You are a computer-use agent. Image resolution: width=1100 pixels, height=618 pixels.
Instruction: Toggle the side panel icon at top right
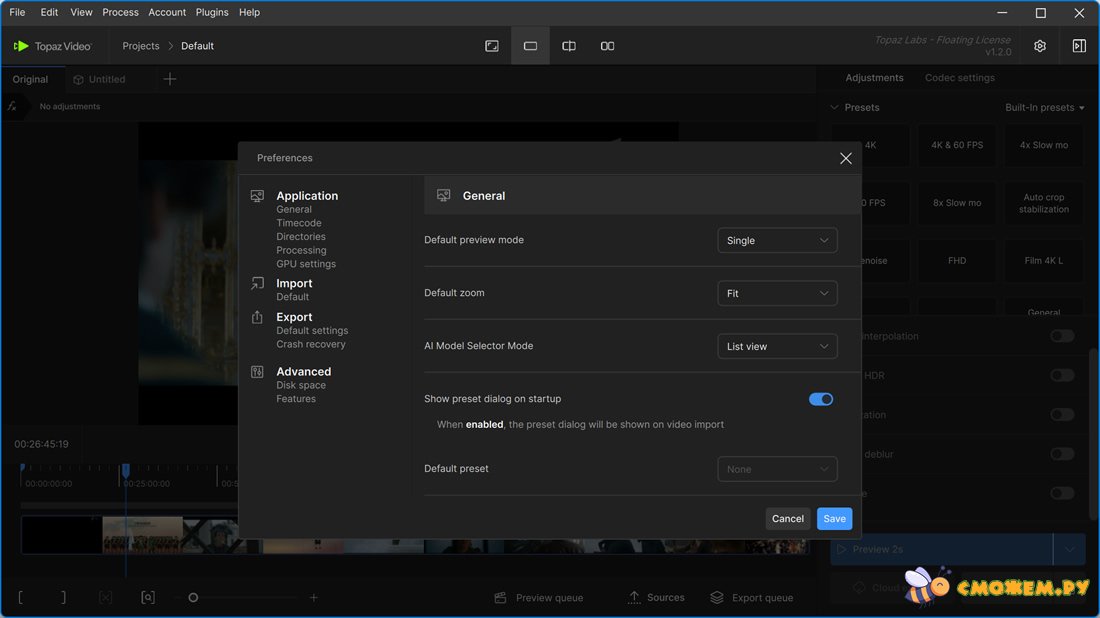coord(1079,46)
